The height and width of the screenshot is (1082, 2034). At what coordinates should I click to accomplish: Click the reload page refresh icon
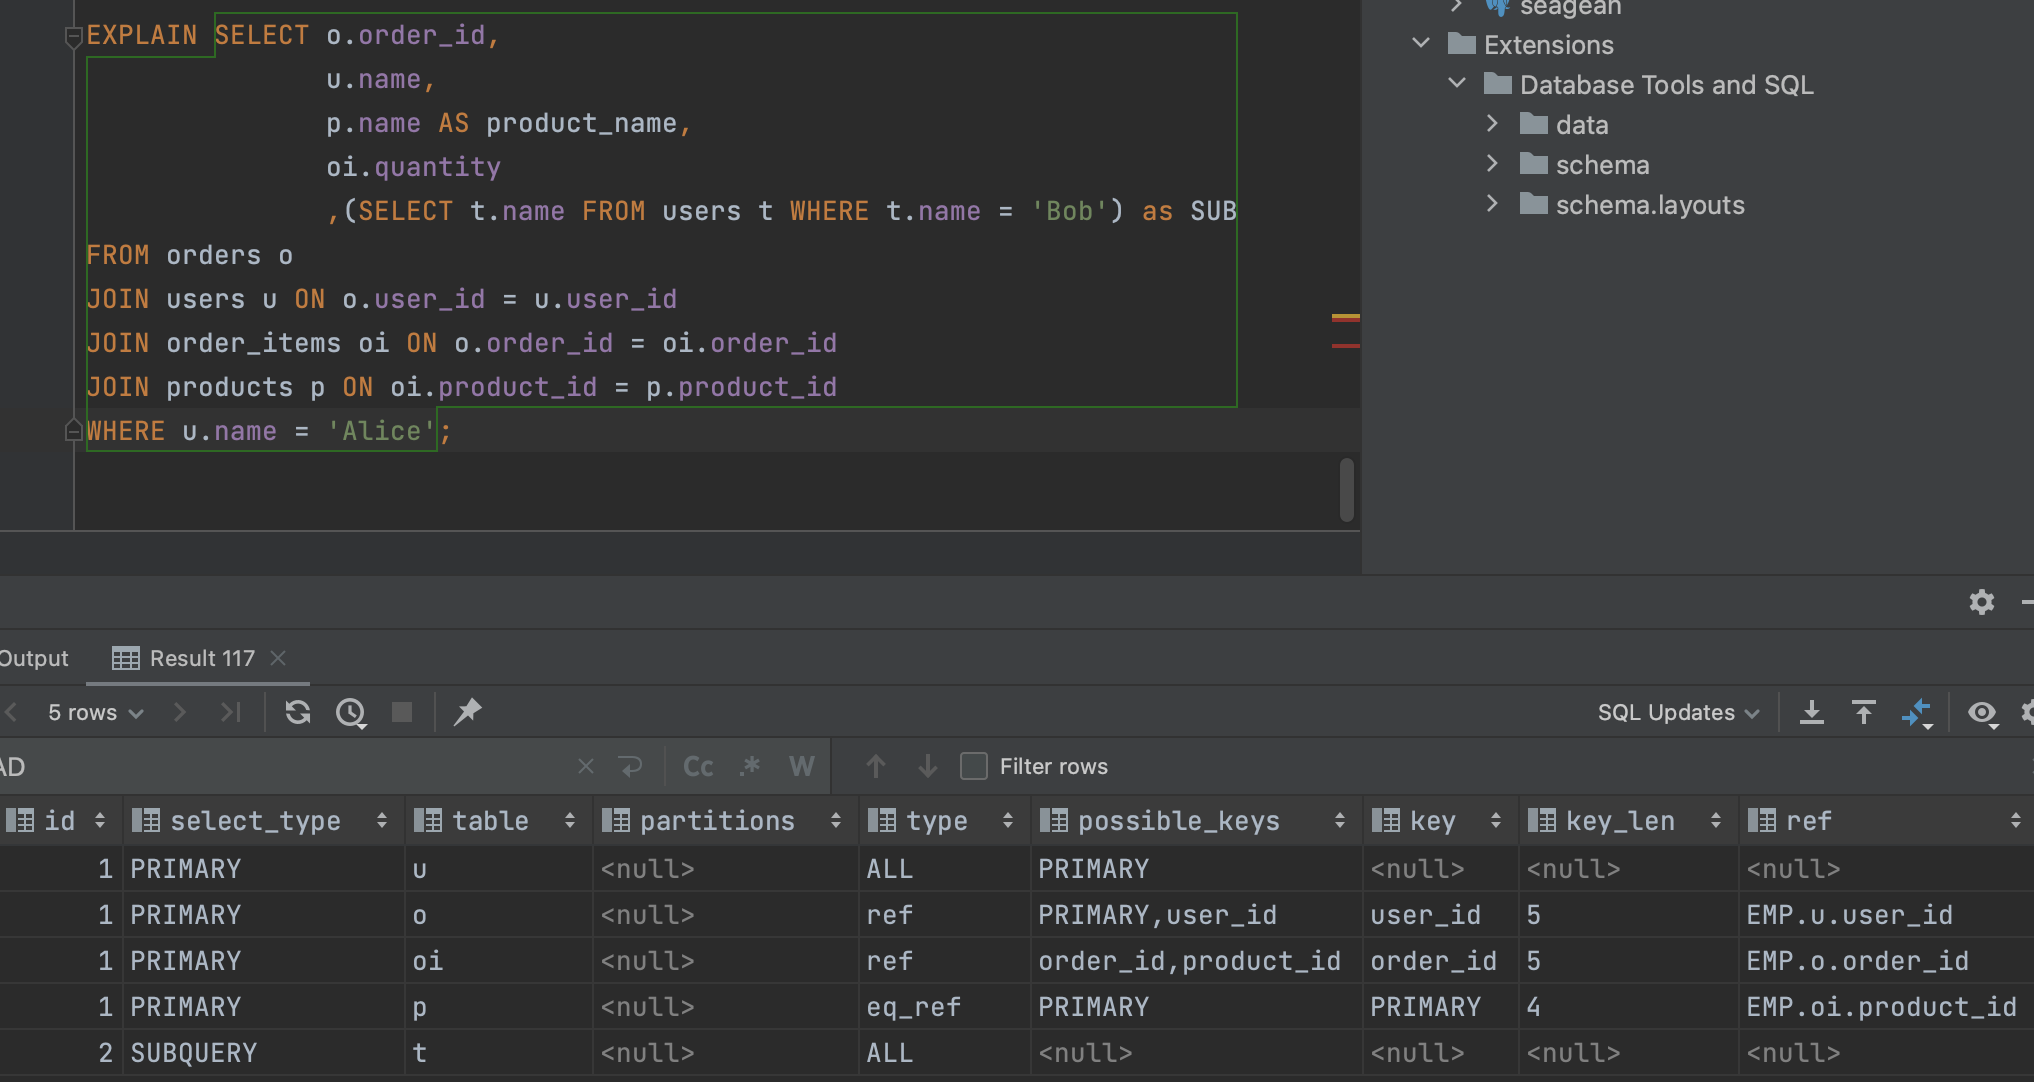click(297, 712)
